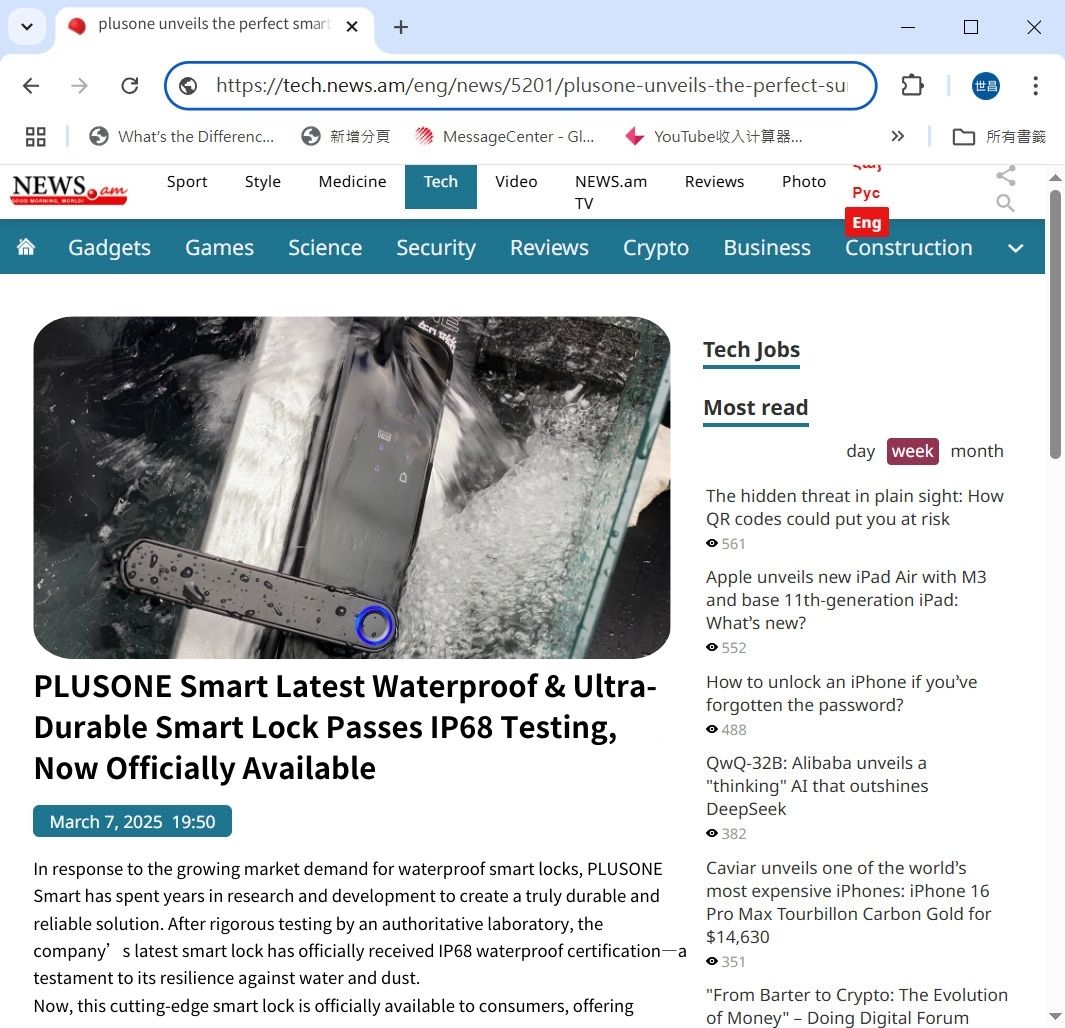Open "What's the Differenc..." bookmark
Screen dimensions: 1065x1028
point(181,136)
